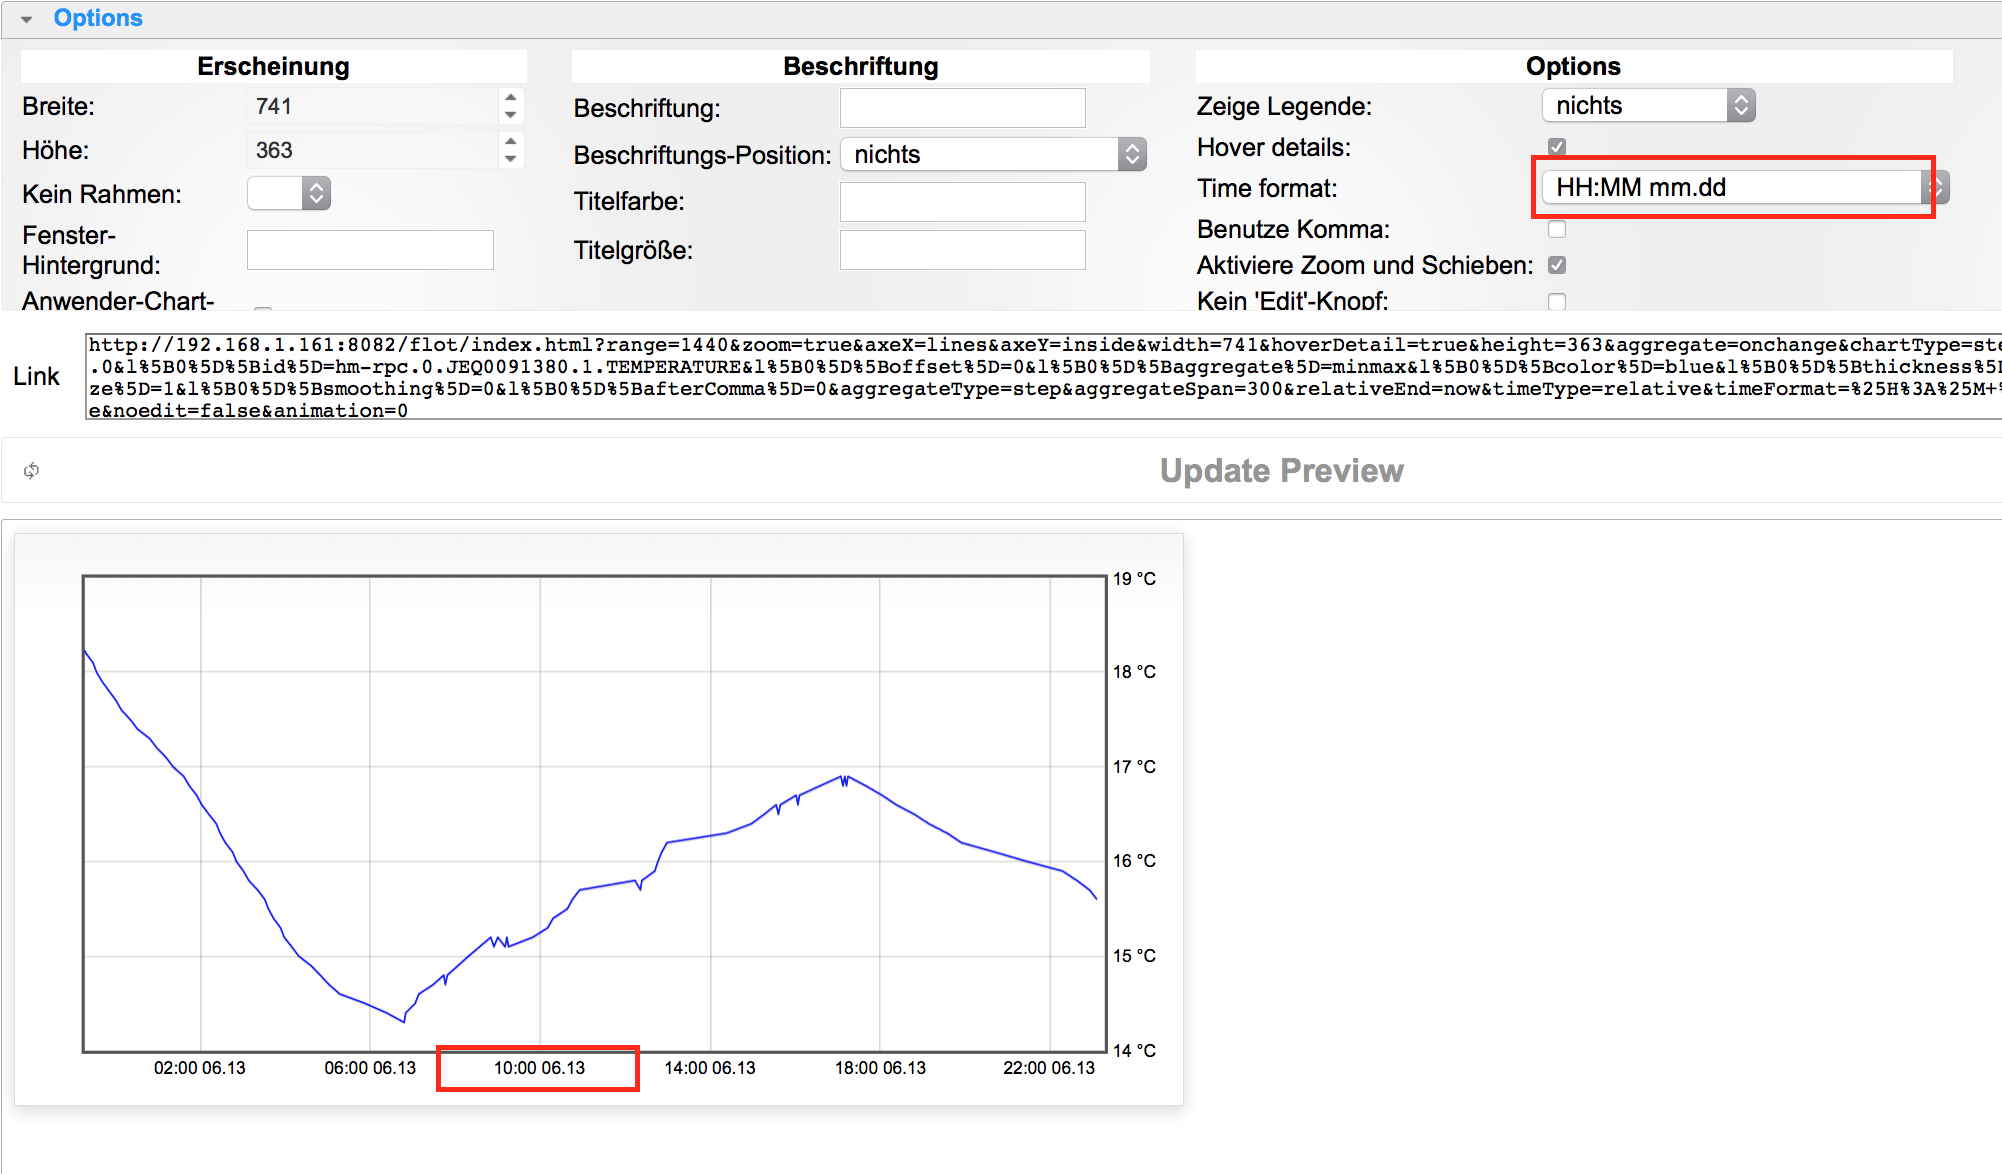Increase Höhe value with up stepper arrow
2002x1174 pixels.
(511, 141)
